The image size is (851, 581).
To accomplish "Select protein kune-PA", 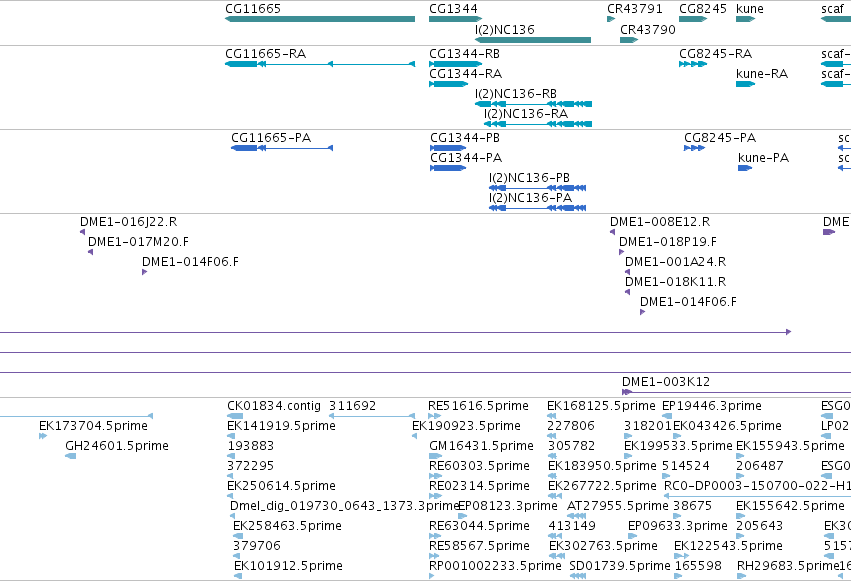I will [745, 168].
